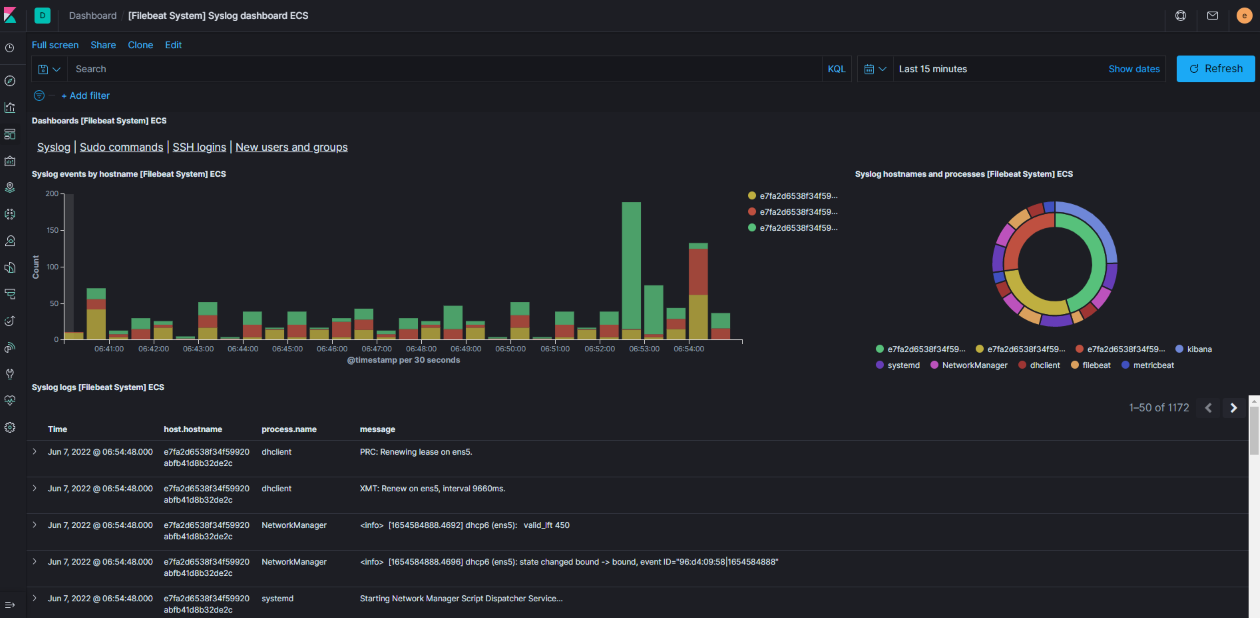
Task: Clone this dashboard
Action: (140, 45)
